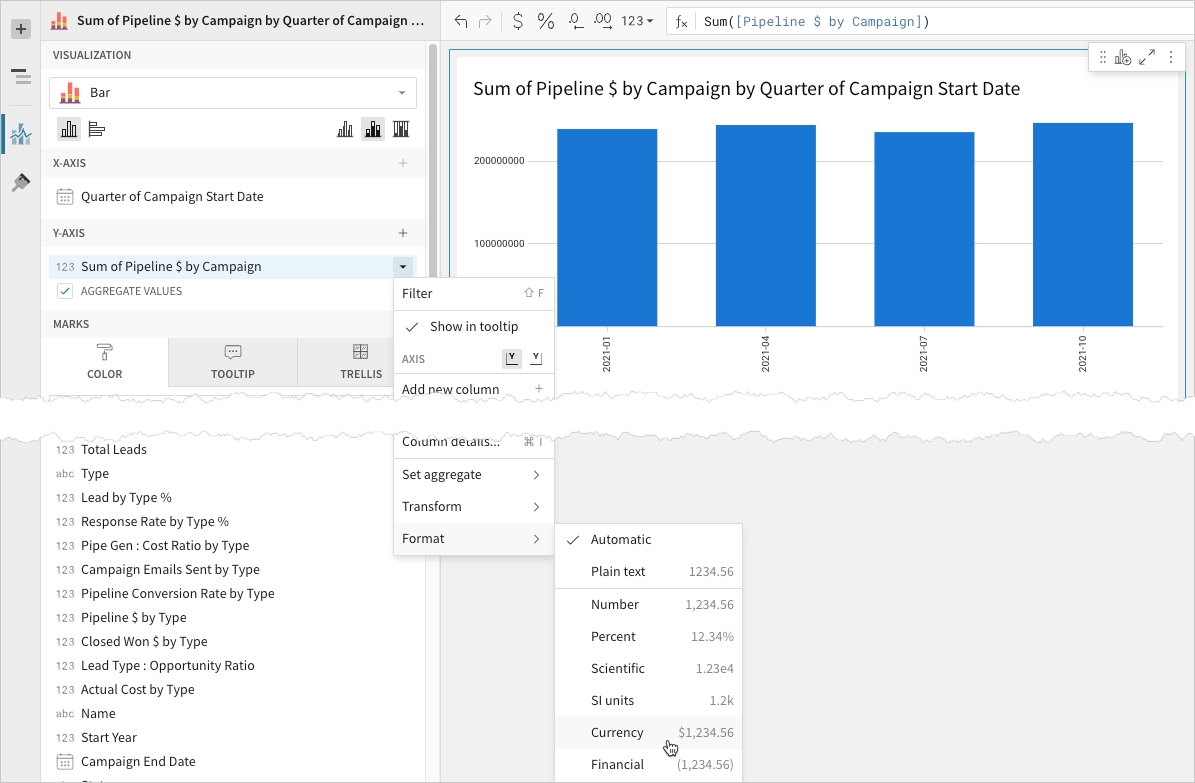Open the Bar visualization type dropdown
The width and height of the screenshot is (1195, 783).
(x=233, y=93)
